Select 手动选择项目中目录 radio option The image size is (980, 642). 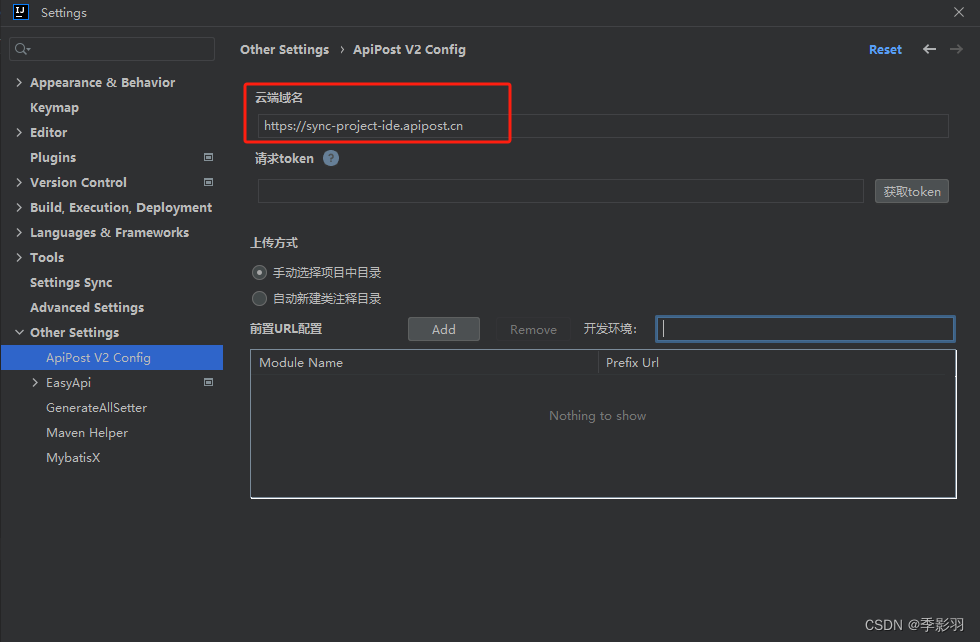[x=259, y=273]
